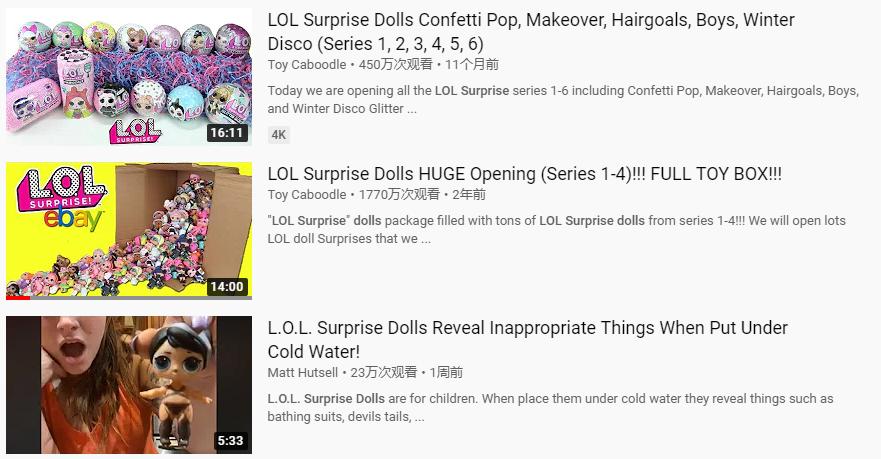Click the 5:33 duration badge
Screen dimensions: 881x459
pos(230,441)
